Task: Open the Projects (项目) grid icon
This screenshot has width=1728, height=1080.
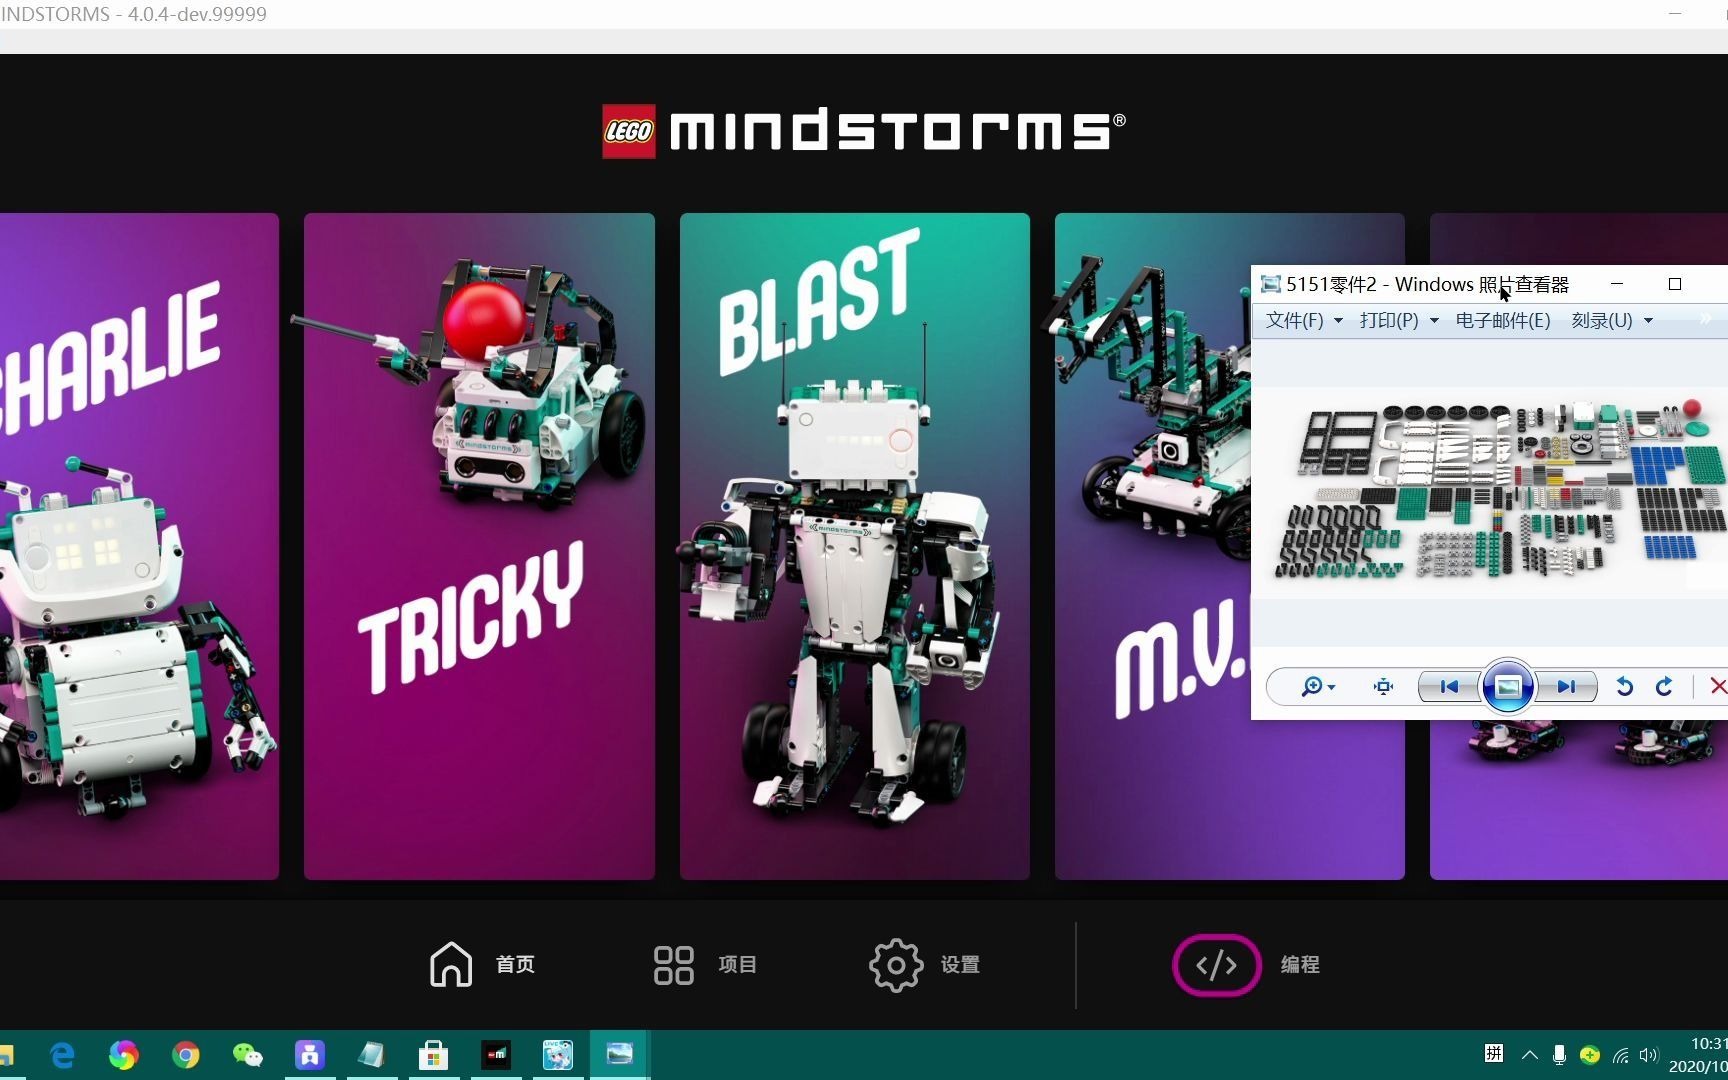Action: point(673,965)
